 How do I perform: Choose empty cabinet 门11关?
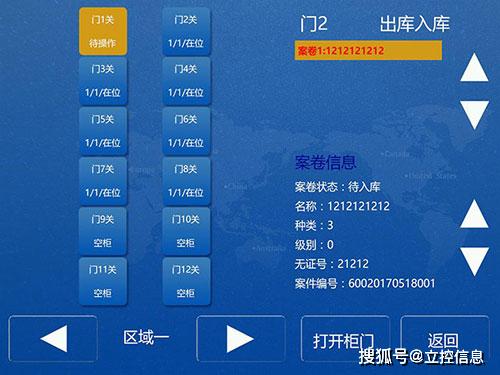(103, 281)
